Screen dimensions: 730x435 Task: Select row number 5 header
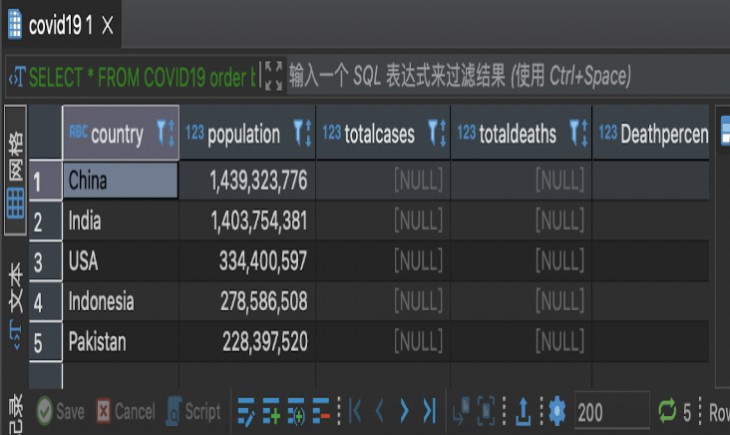point(45,342)
